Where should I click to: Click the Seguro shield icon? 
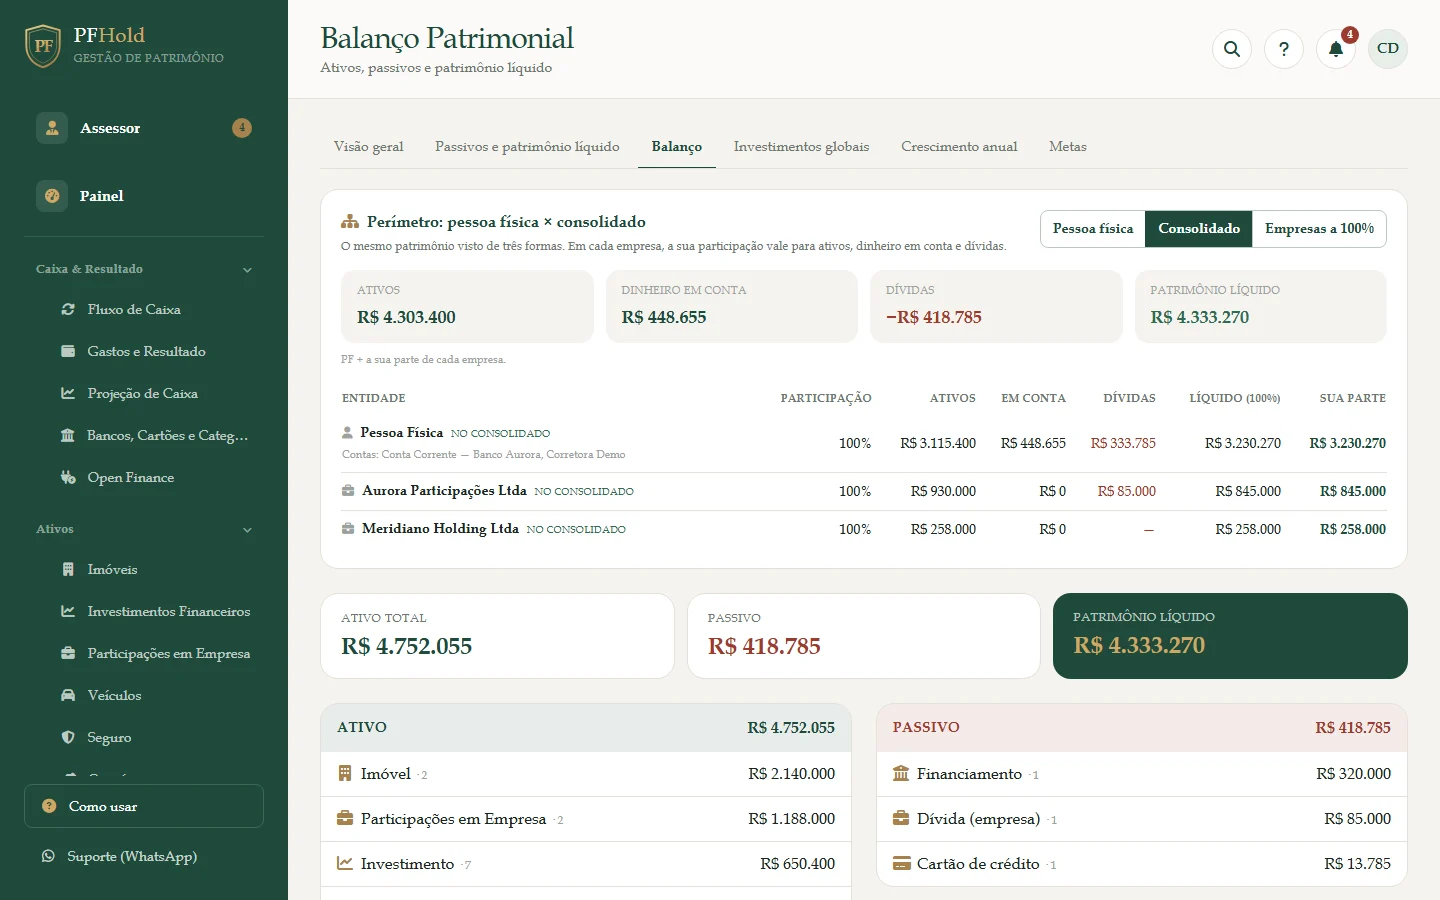coord(68,738)
